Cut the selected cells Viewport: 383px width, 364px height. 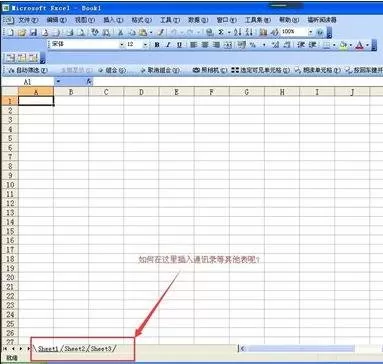[x=120, y=32]
